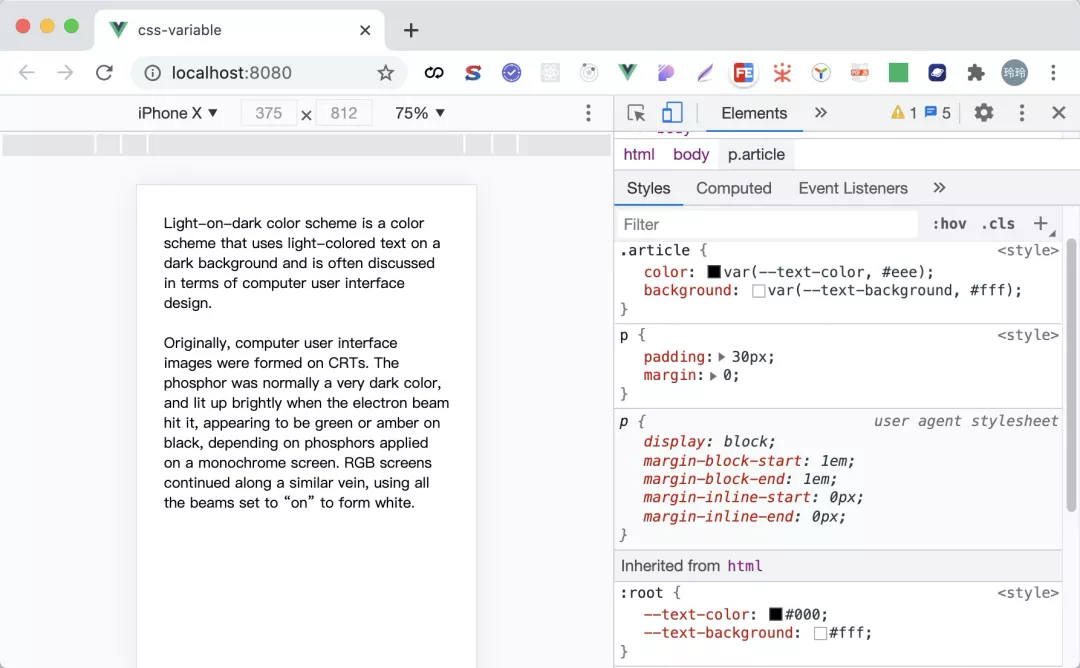Open the Extensions puzzle piece menu
This screenshot has height=668, width=1080.
(x=975, y=72)
